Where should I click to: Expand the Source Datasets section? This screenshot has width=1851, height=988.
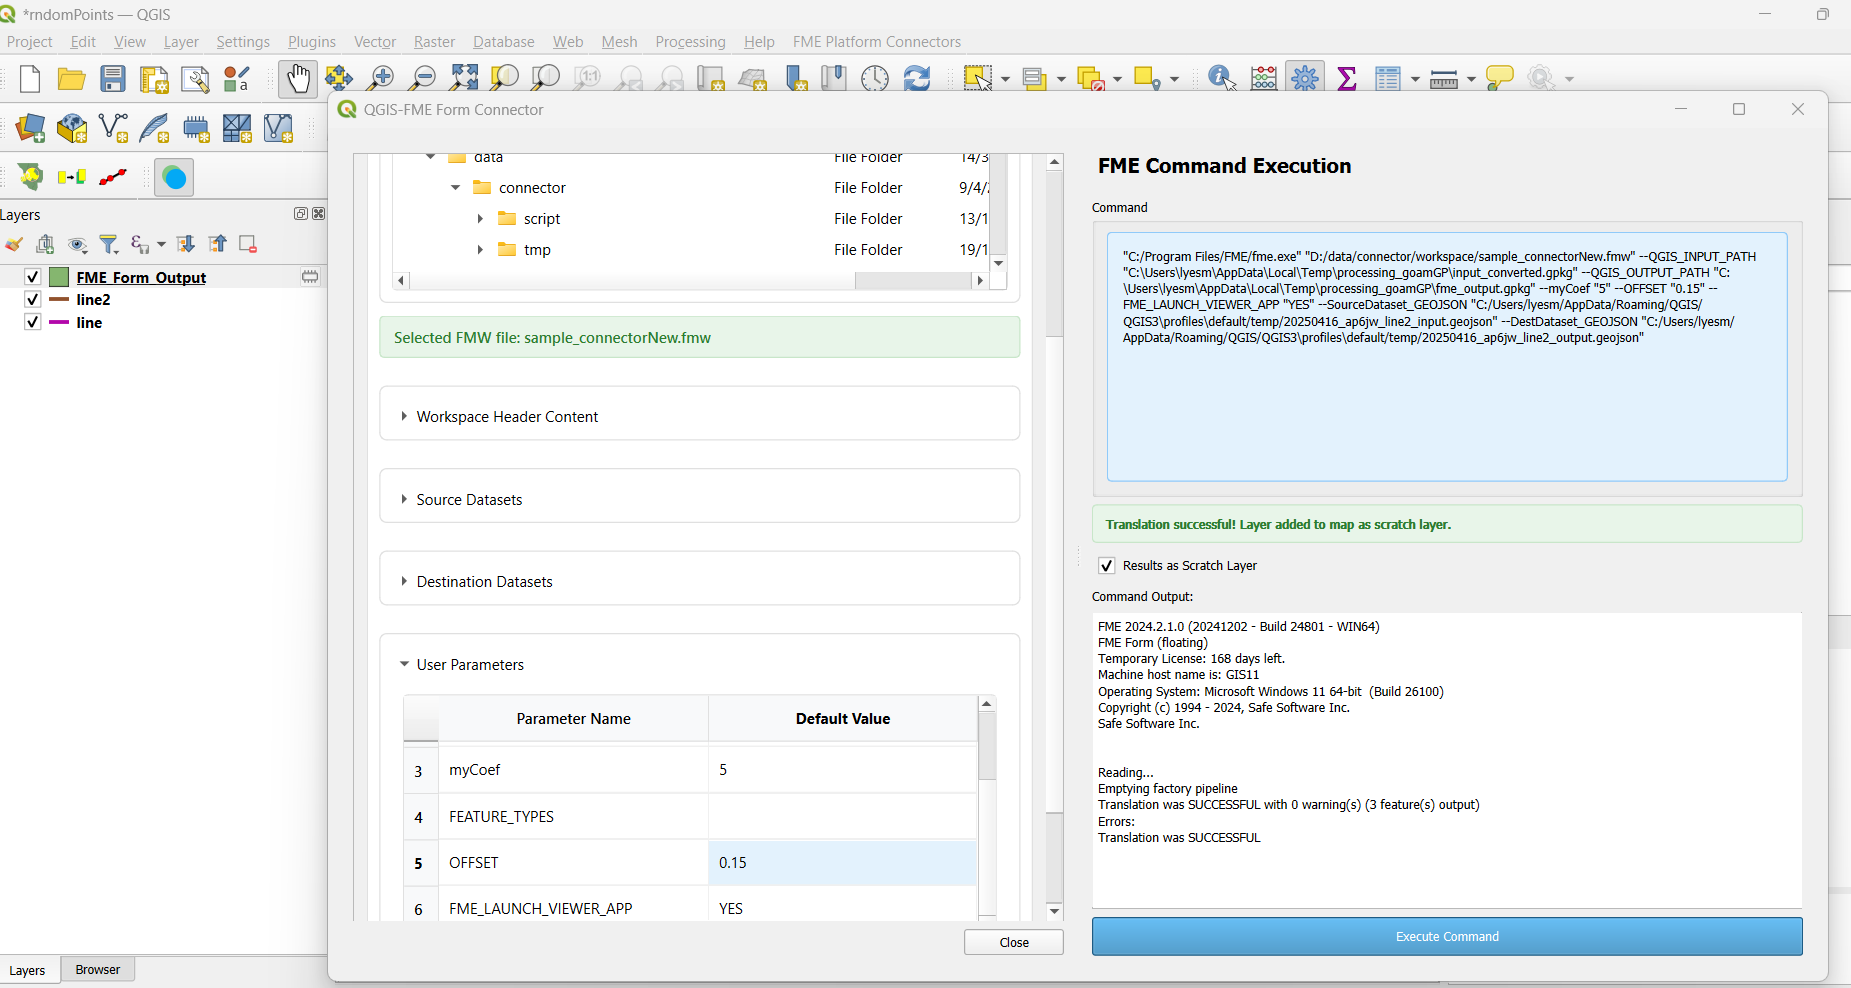pyautogui.click(x=404, y=499)
